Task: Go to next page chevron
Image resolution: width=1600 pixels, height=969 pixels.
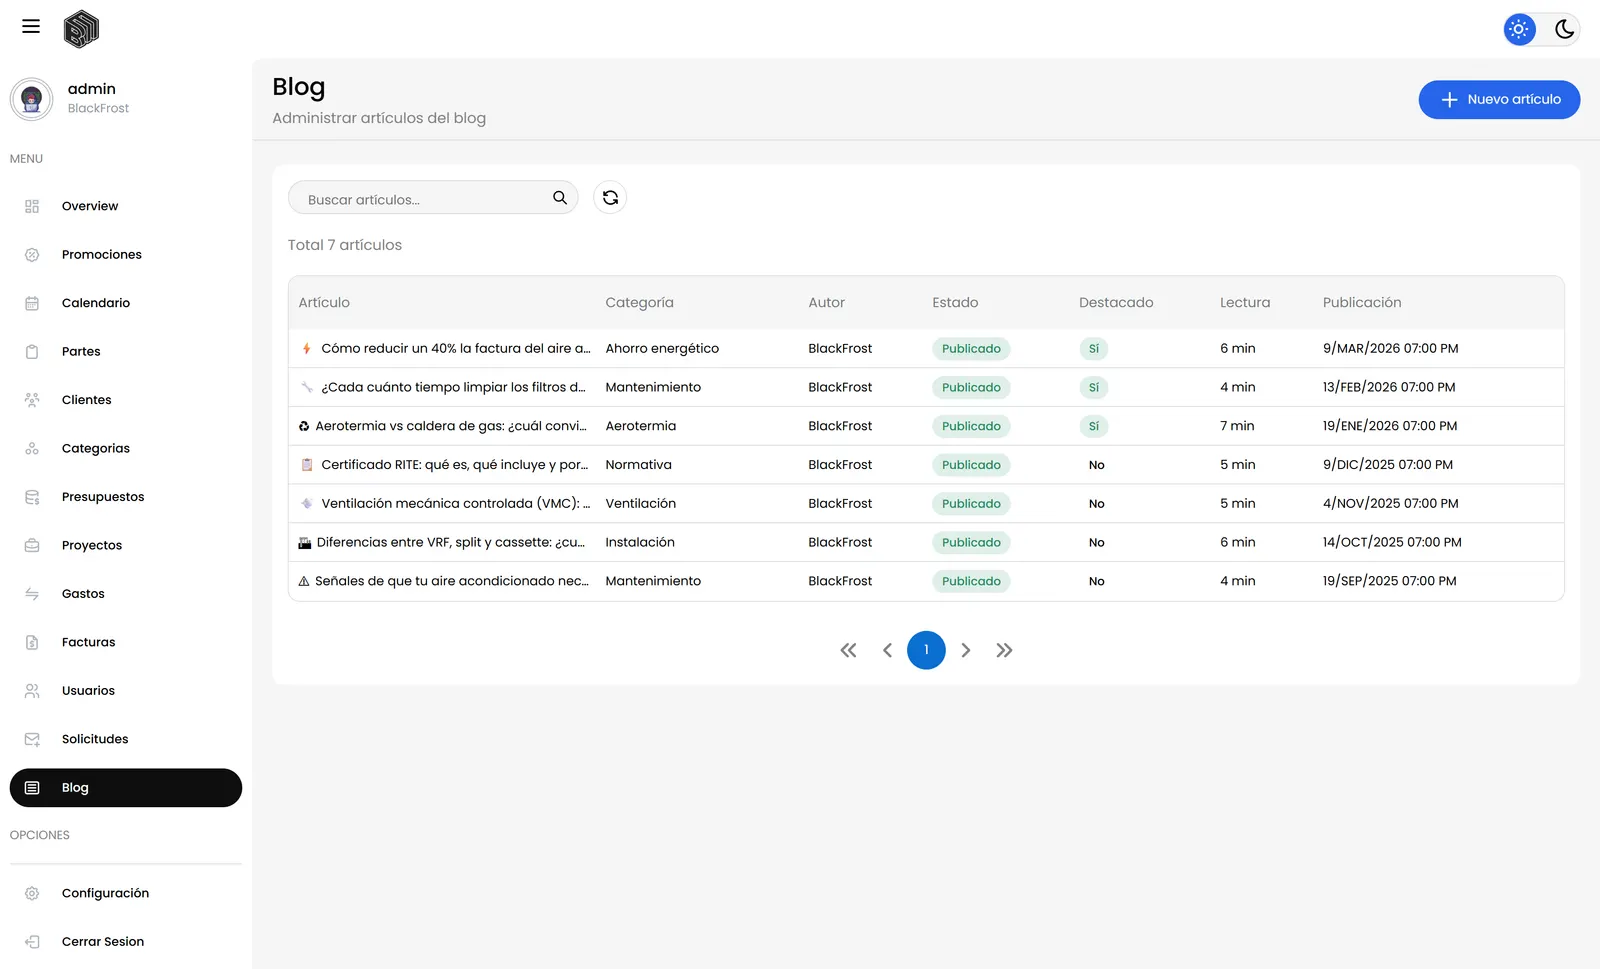Action: tap(965, 650)
